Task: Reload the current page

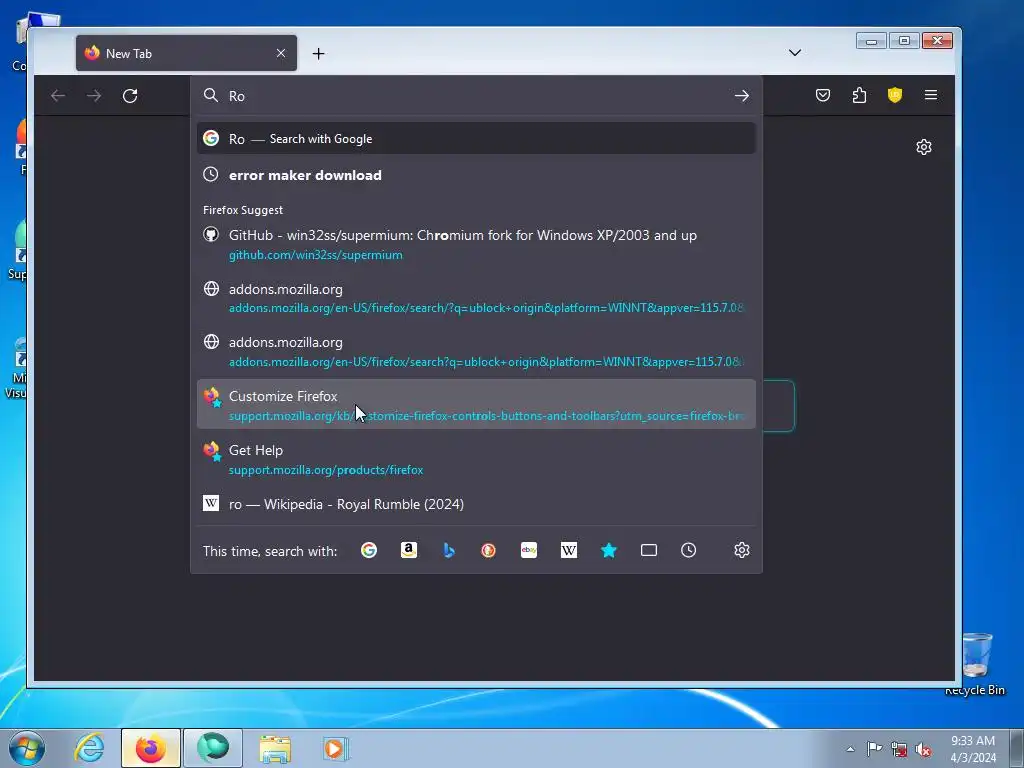Action: (x=130, y=96)
